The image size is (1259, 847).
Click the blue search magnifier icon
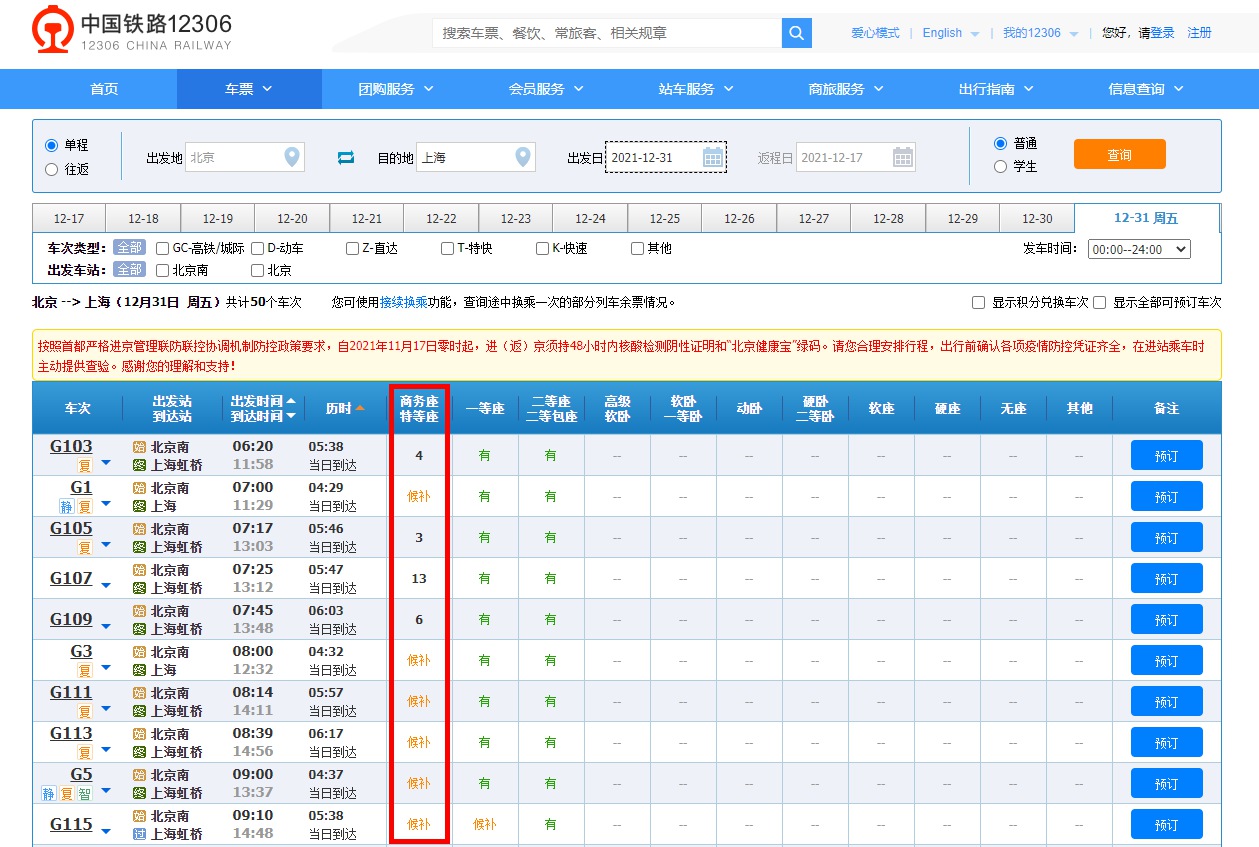(796, 33)
